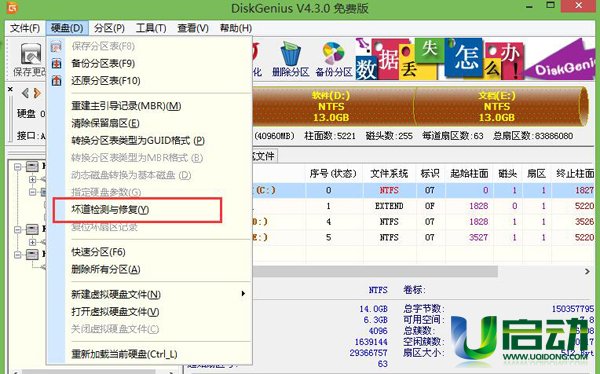Select the partition row with NTFS index 0

coord(423,190)
